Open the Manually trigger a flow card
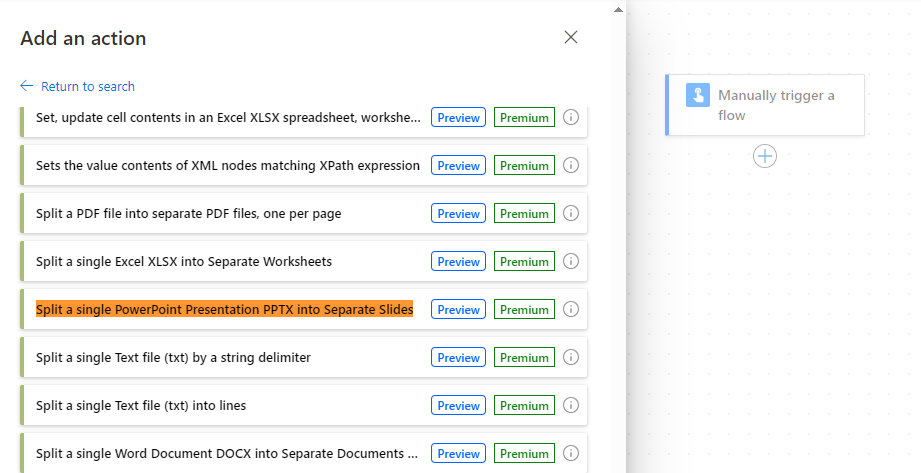Viewport: 921px width, 473px height. pyautogui.click(x=765, y=105)
